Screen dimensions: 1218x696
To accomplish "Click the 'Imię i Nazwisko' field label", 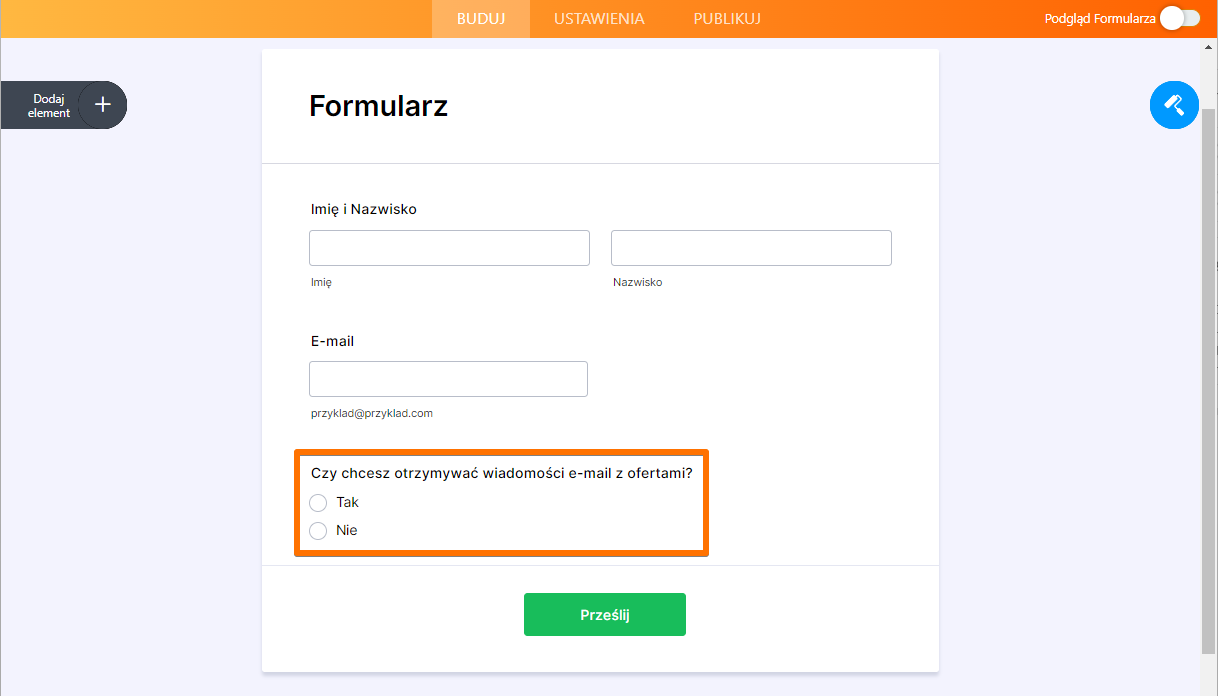I will point(364,209).
